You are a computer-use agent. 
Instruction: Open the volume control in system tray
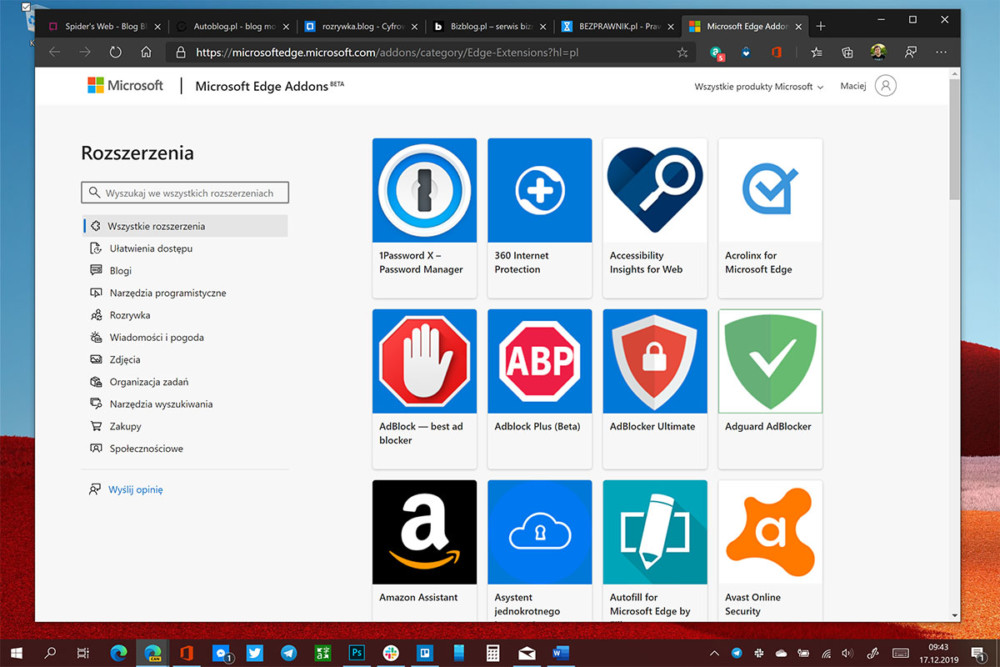847,653
